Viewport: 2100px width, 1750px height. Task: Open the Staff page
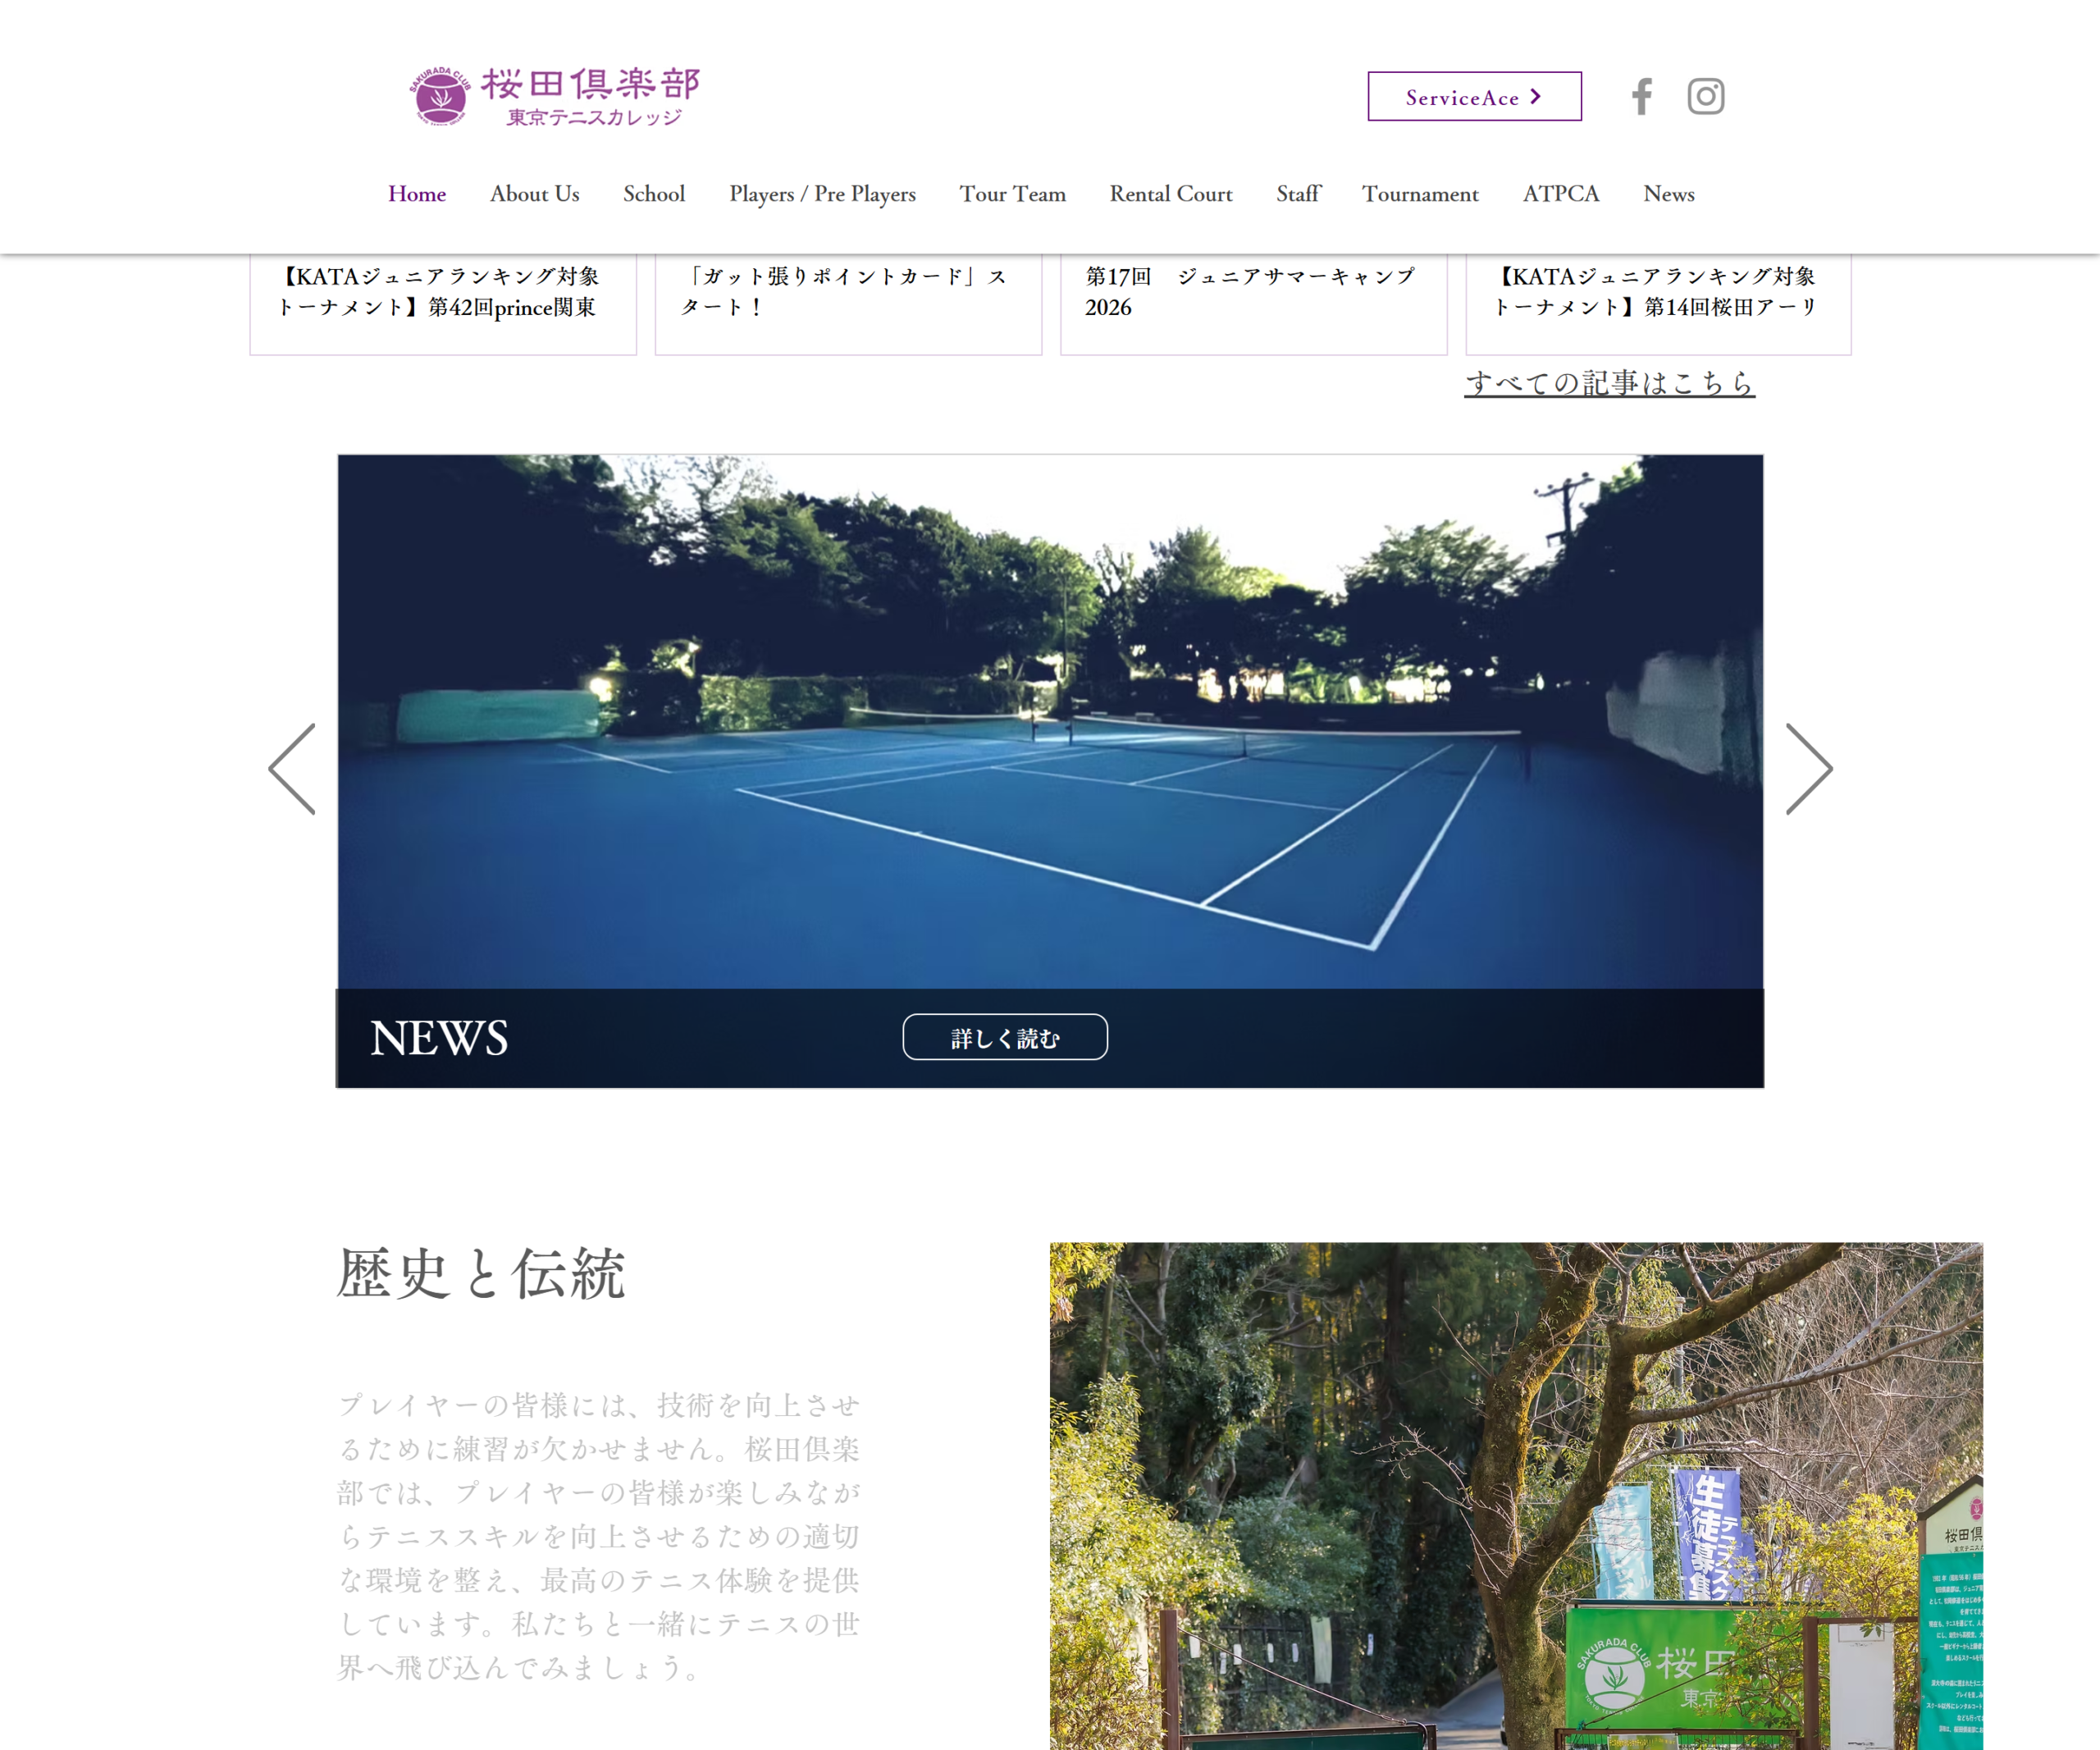coord(1298,194)
